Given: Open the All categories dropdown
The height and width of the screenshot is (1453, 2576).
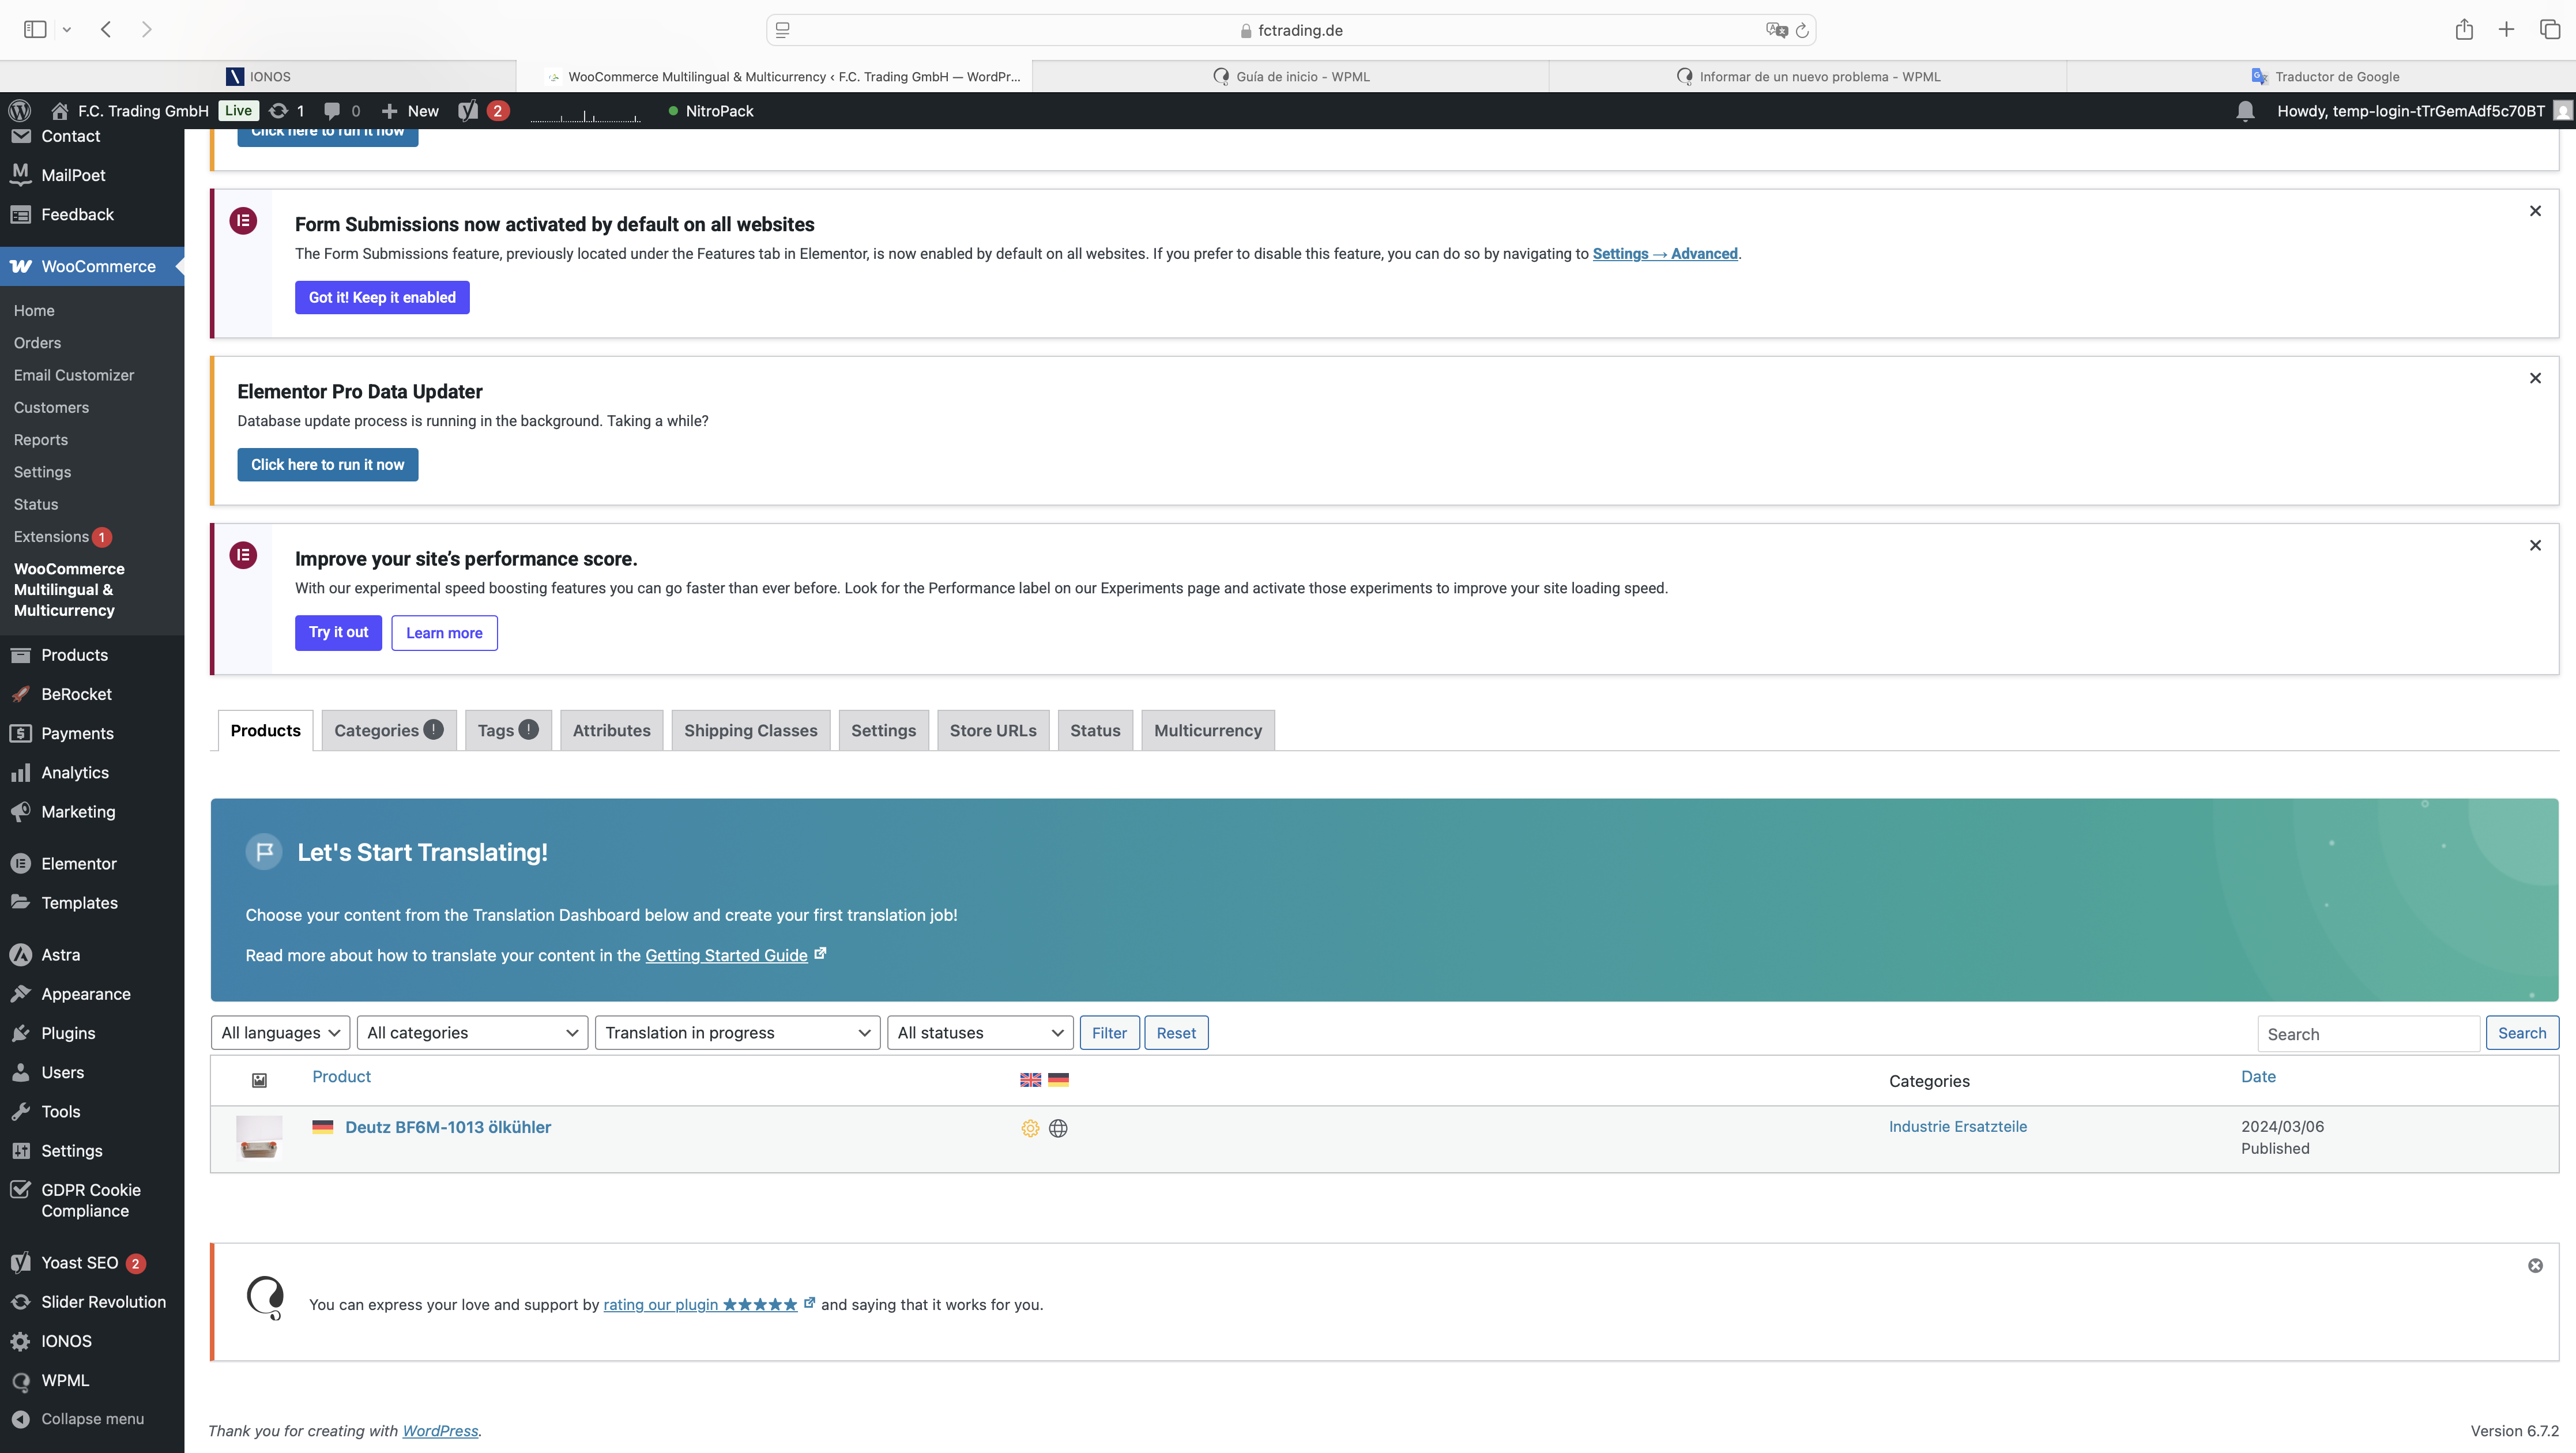Looking at the screenshot, I should 472,1033.
